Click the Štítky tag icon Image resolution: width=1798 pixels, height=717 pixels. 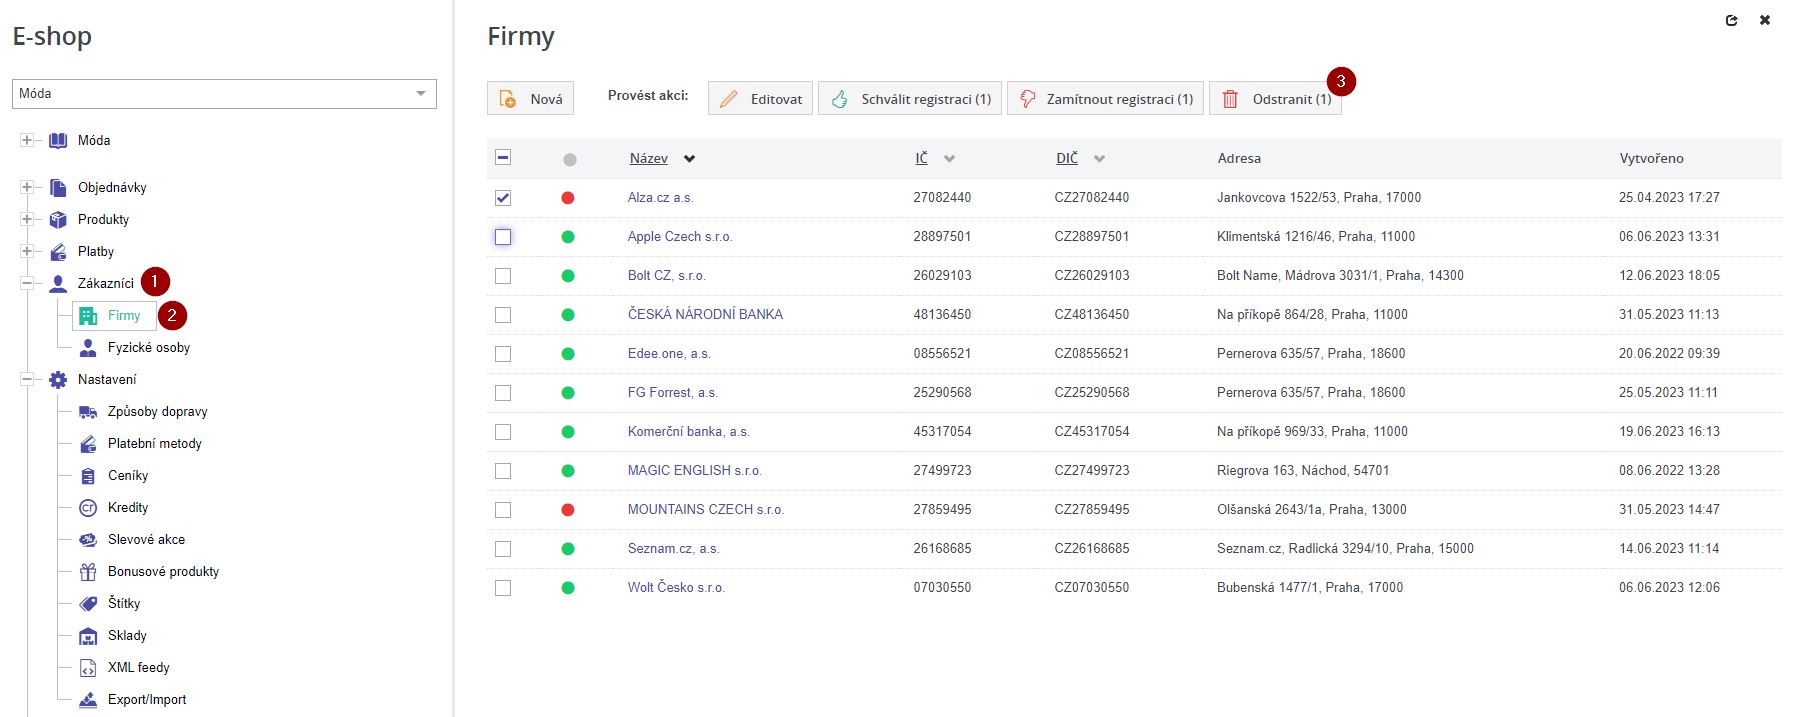(x=88, y=603)
